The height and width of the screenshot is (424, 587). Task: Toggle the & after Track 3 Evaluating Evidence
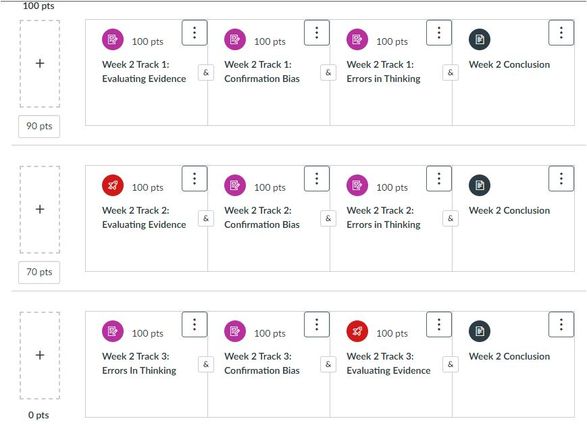(x=451, y=364)
